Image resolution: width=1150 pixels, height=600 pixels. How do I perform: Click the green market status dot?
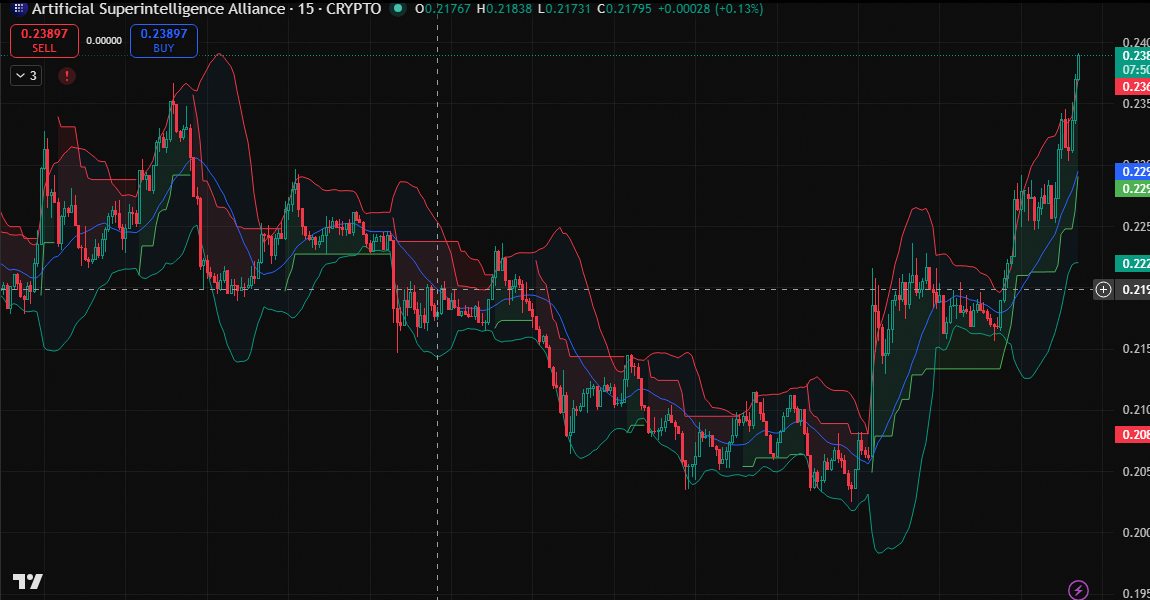[398, 9]
